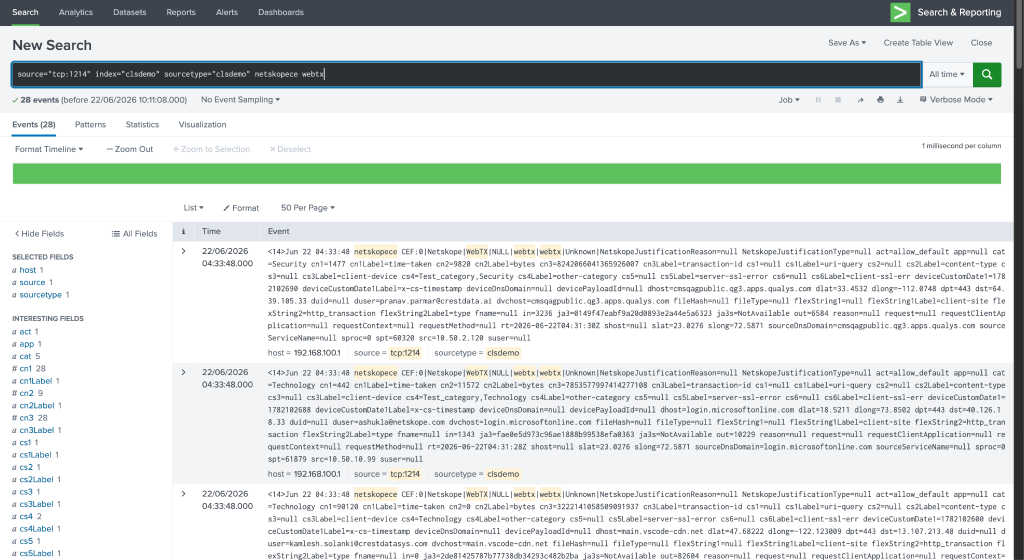
Task: Click the Search & Reporting app title
Action: tap(959, 12)
